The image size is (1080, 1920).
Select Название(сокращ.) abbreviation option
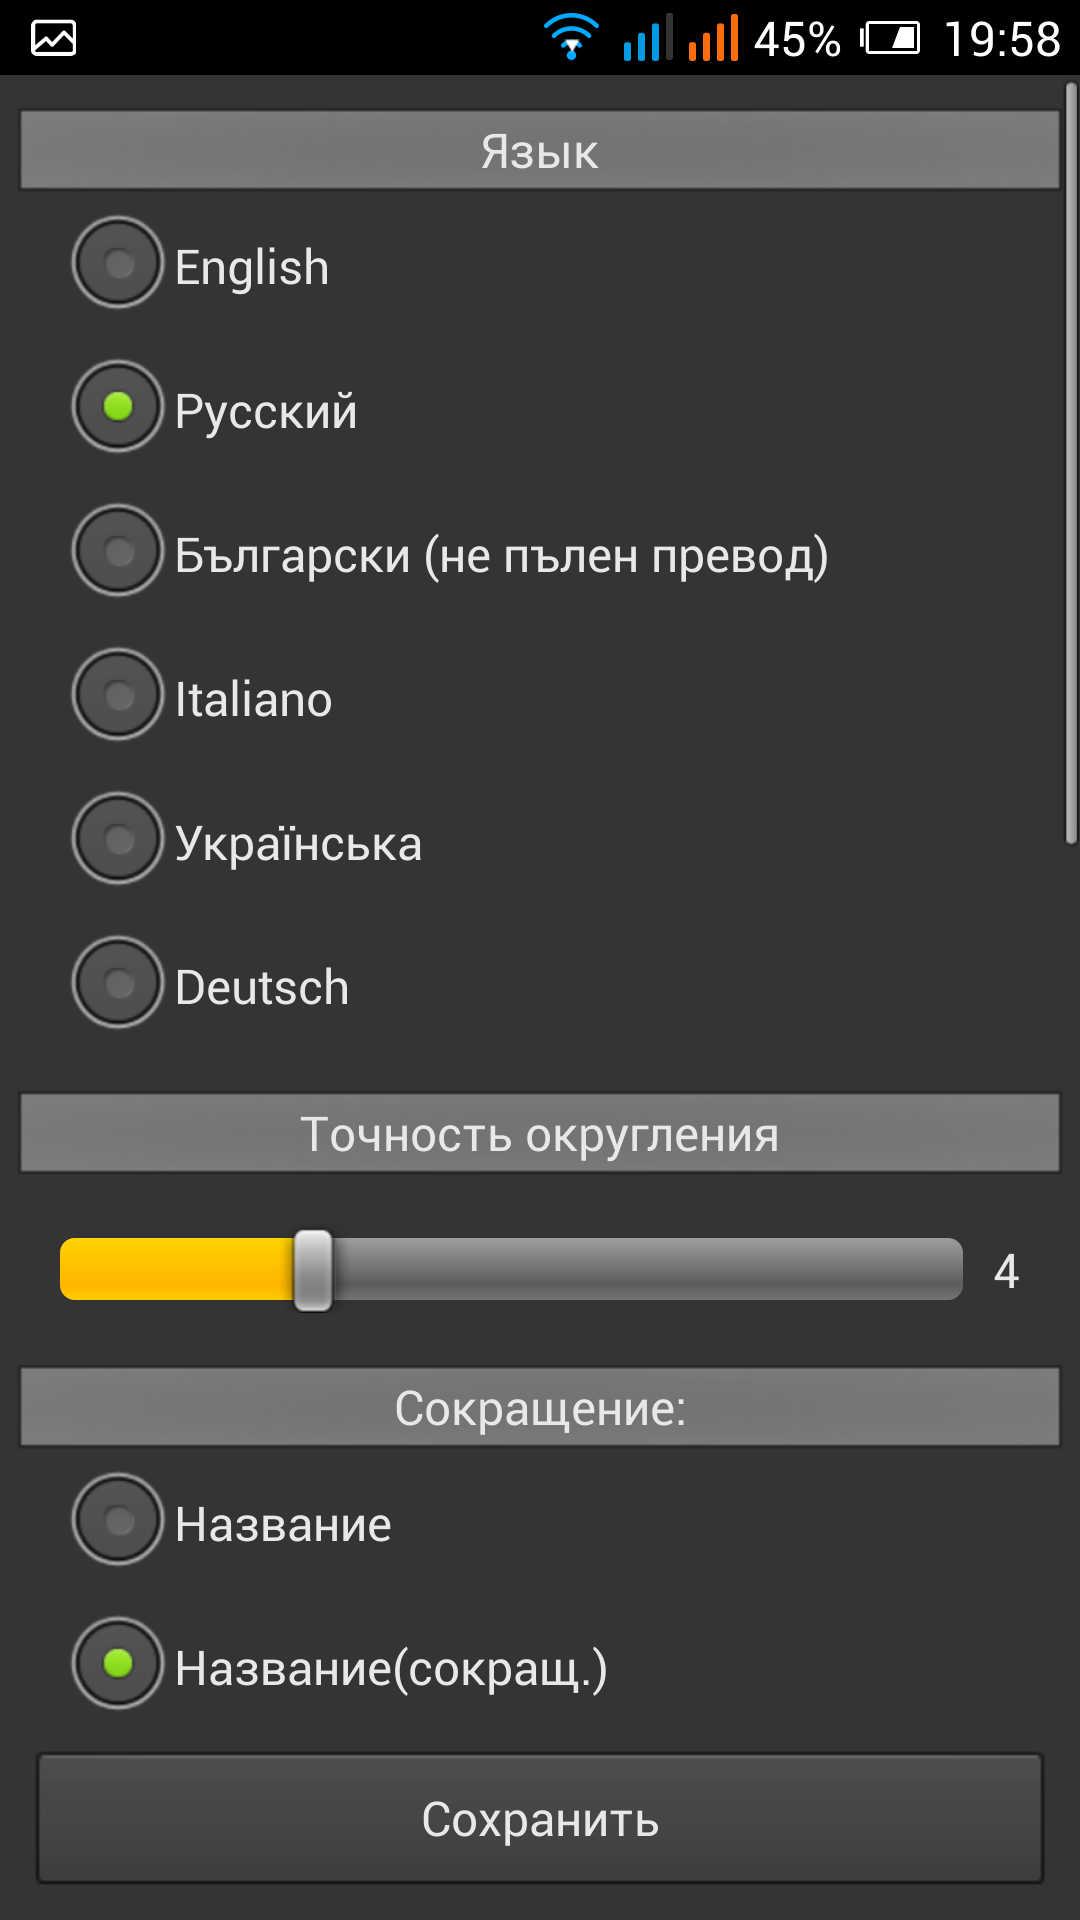coord(118,1664)
